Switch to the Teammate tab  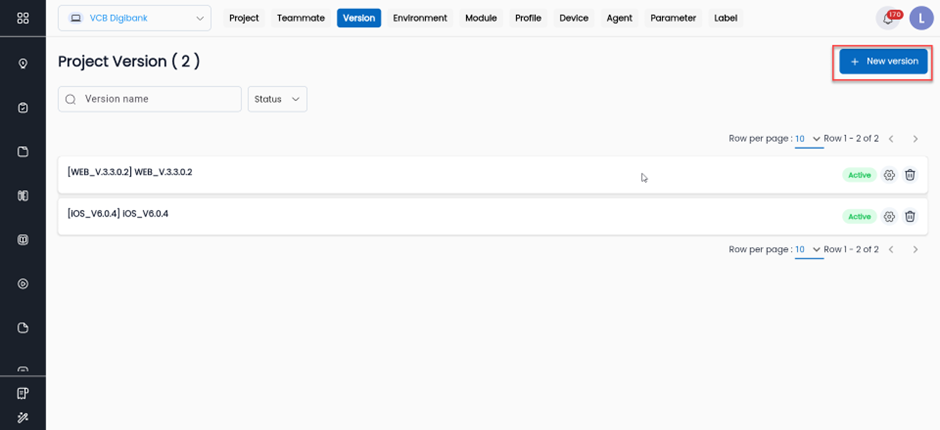coord(300,18)
